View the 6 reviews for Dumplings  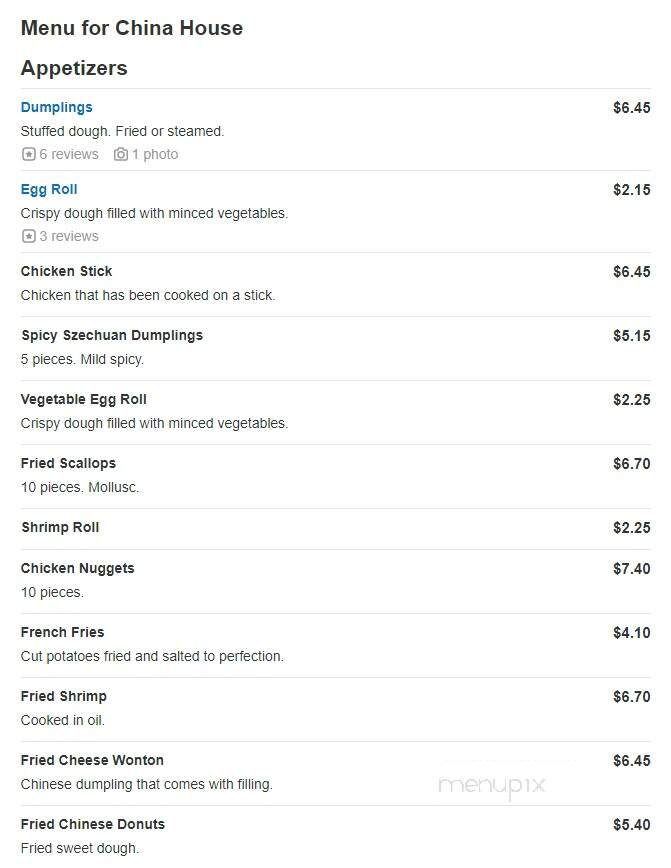click(69, 154)
